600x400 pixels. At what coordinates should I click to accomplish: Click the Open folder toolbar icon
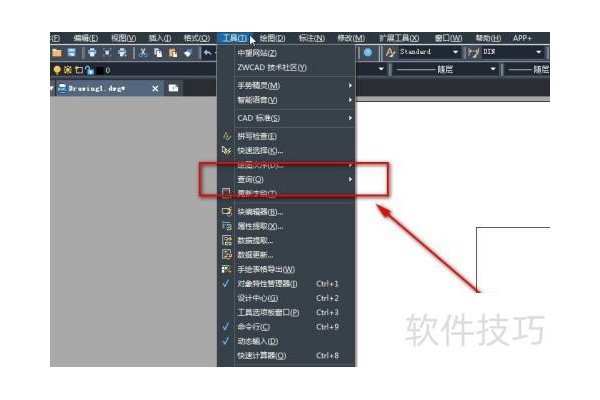pyautogui.click(x=57, y=52)
